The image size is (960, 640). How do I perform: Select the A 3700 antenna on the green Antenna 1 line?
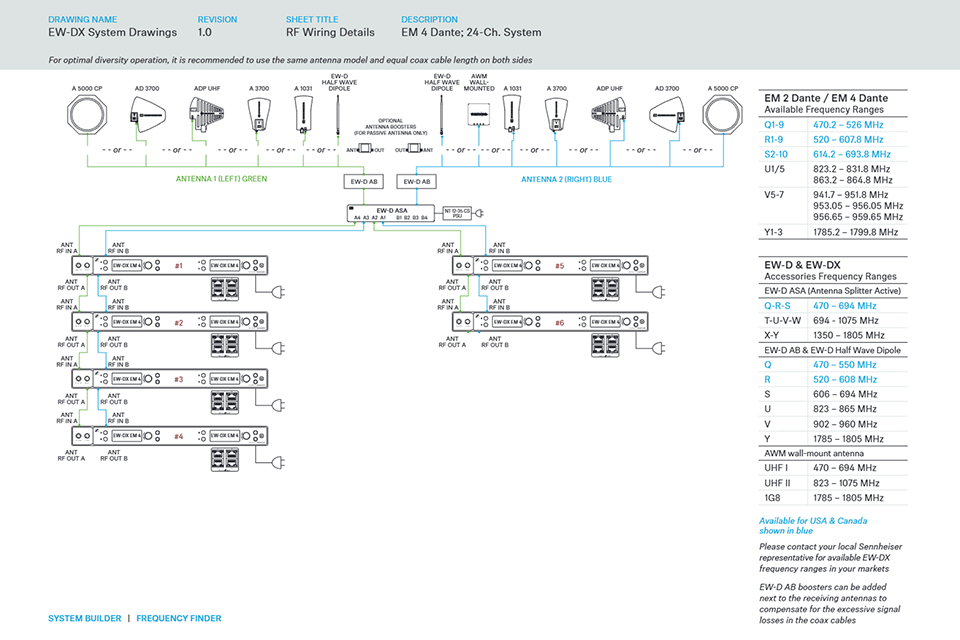point(259,115)
